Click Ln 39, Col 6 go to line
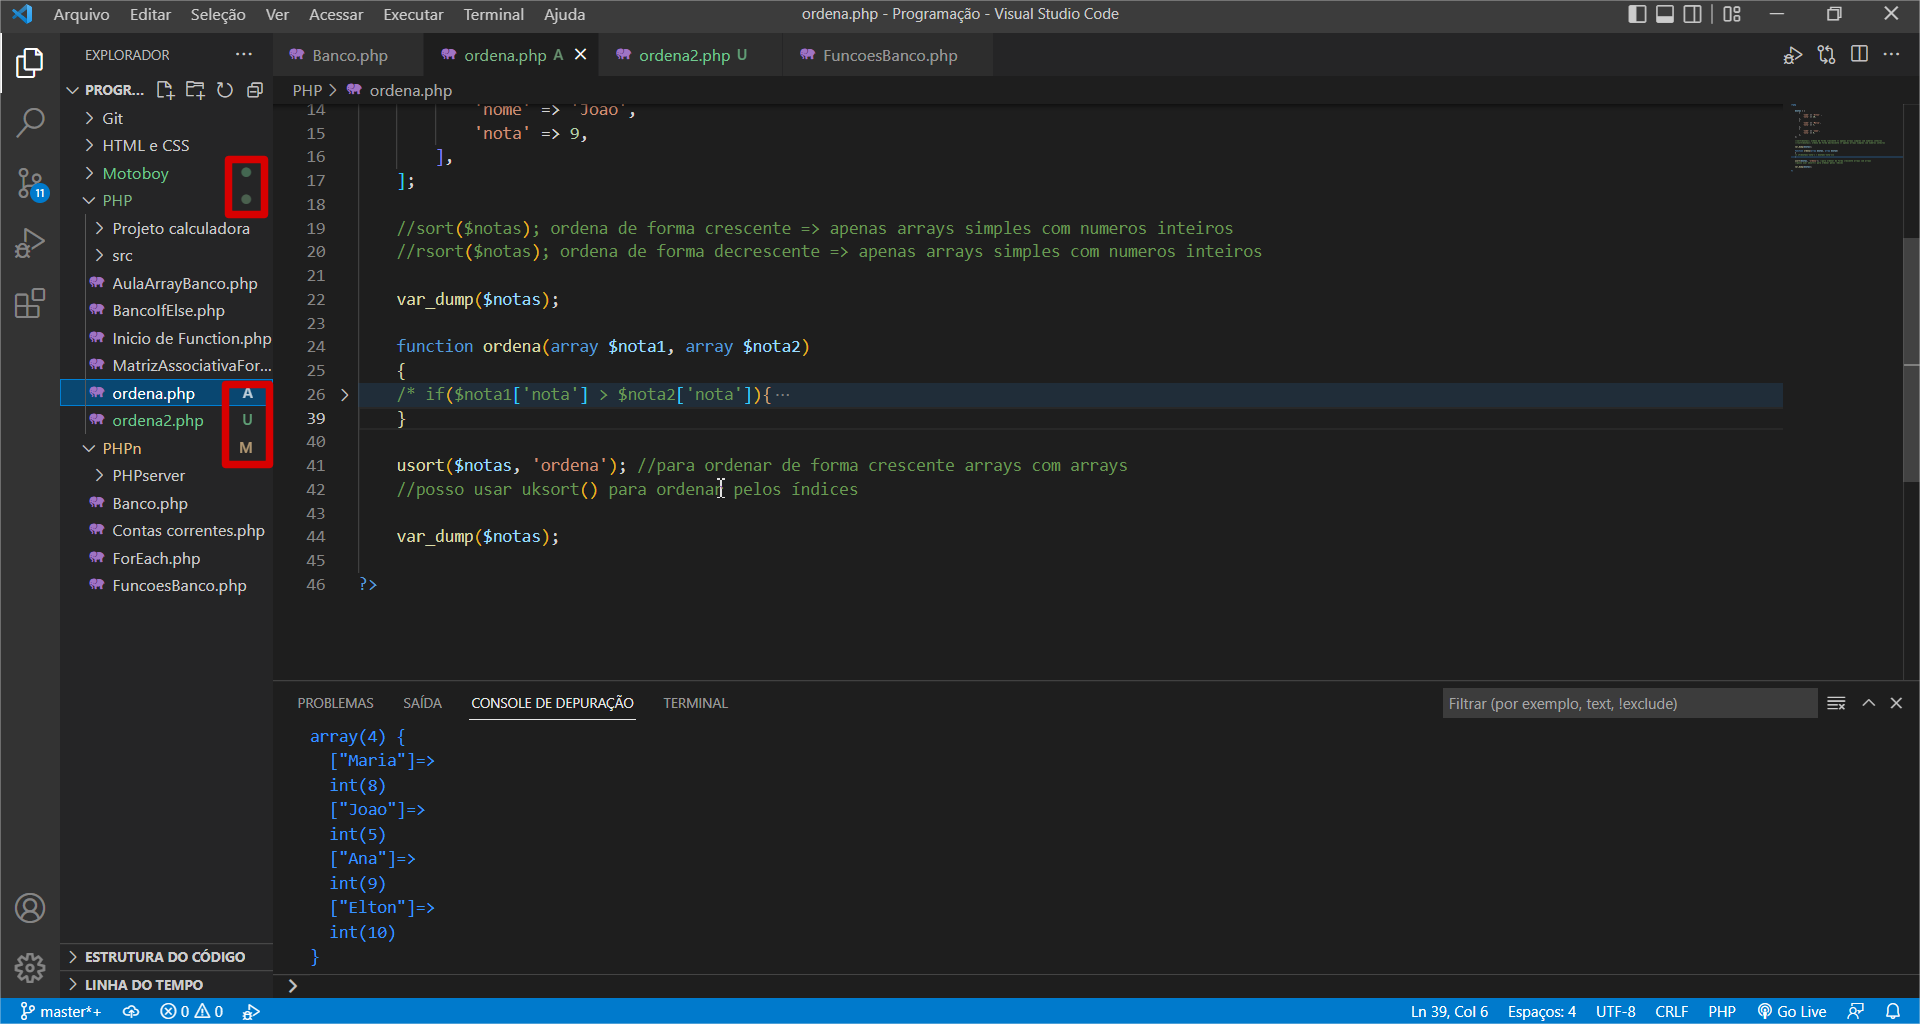 coord(1449,1011)
